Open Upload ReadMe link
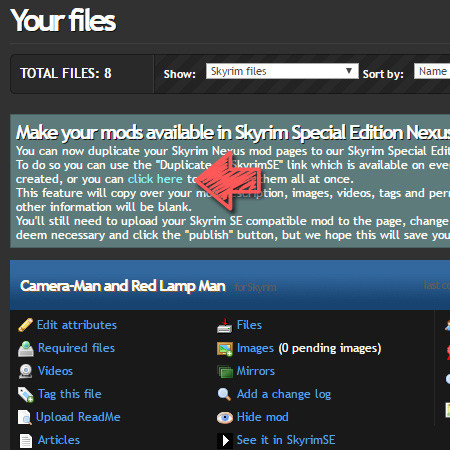This screenshot has width=450, height=450. pos(78,417)
